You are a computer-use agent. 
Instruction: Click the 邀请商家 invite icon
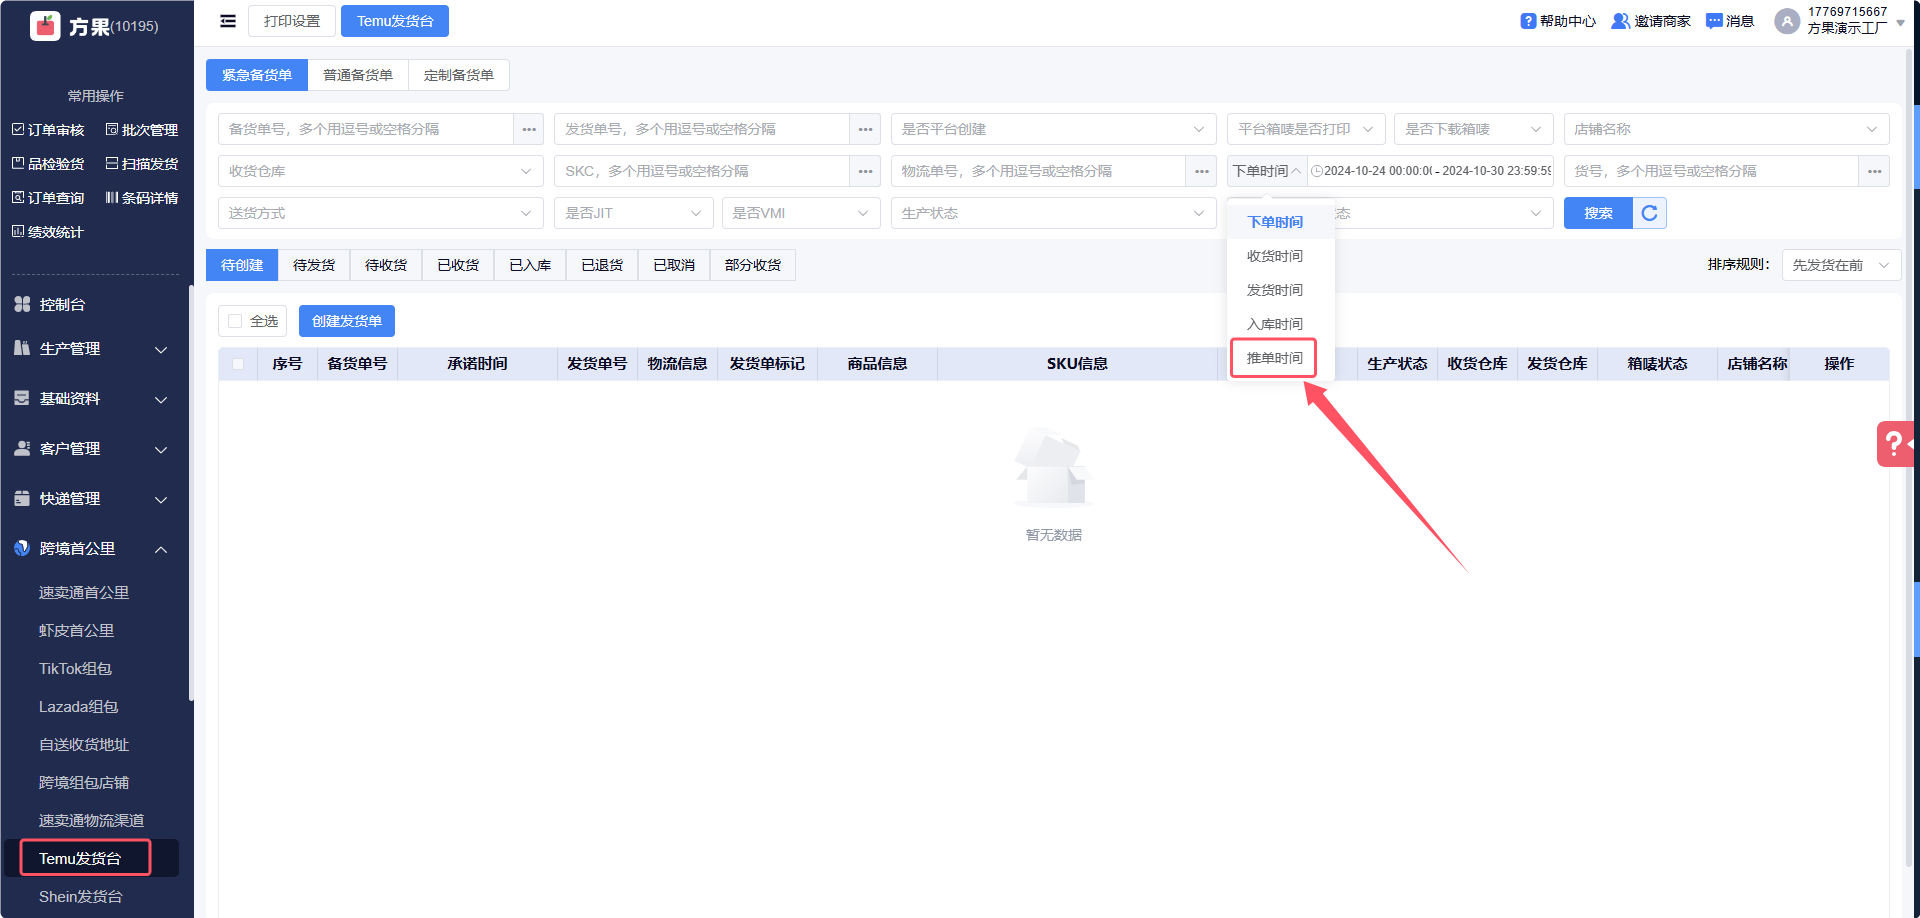coord(1620,21)
